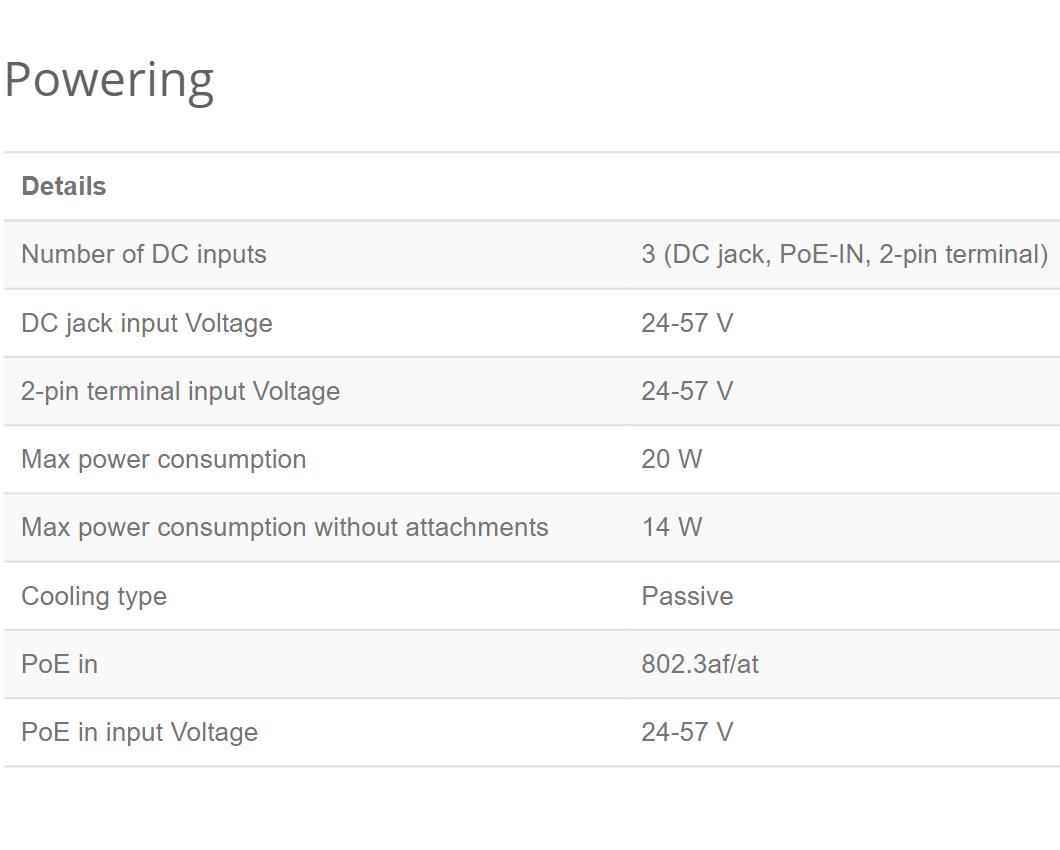Click the 14 W power value

coord(671,527)
